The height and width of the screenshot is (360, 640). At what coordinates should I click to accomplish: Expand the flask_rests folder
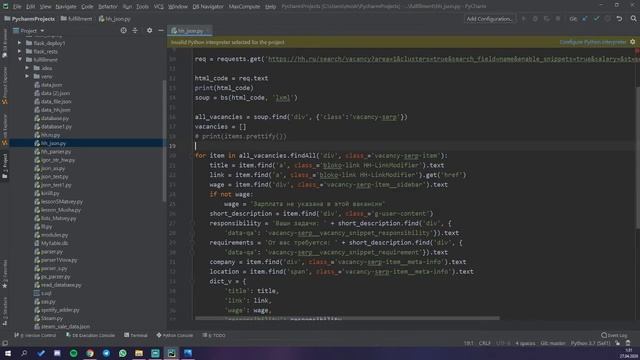(20, 51)
